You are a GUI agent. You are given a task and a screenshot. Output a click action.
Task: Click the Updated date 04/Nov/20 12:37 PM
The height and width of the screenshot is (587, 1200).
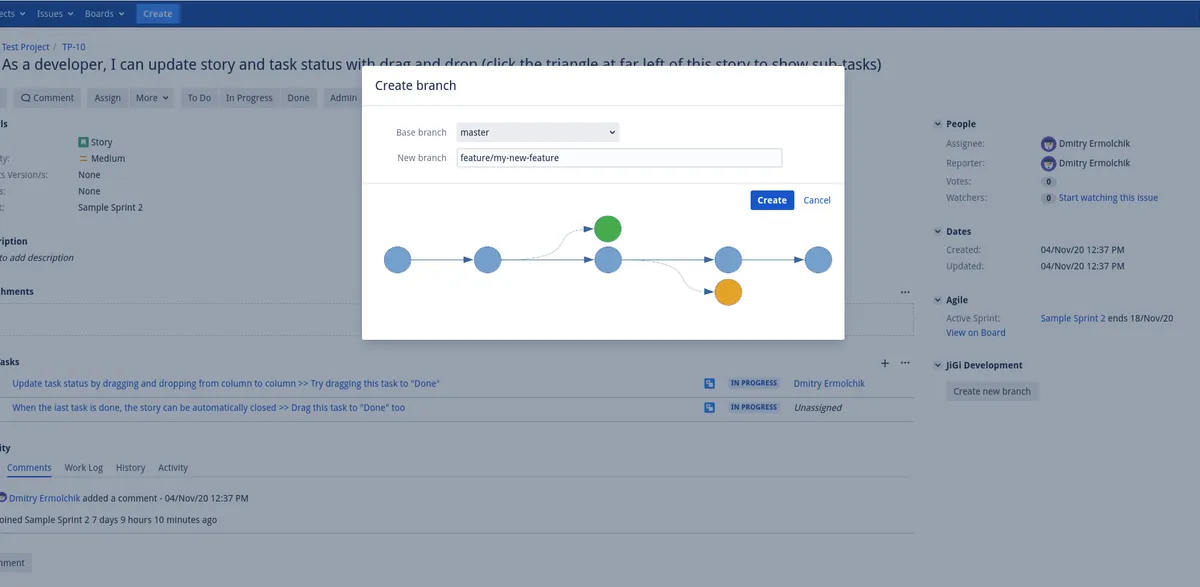pyautogui.click(x=1083, y=267)
